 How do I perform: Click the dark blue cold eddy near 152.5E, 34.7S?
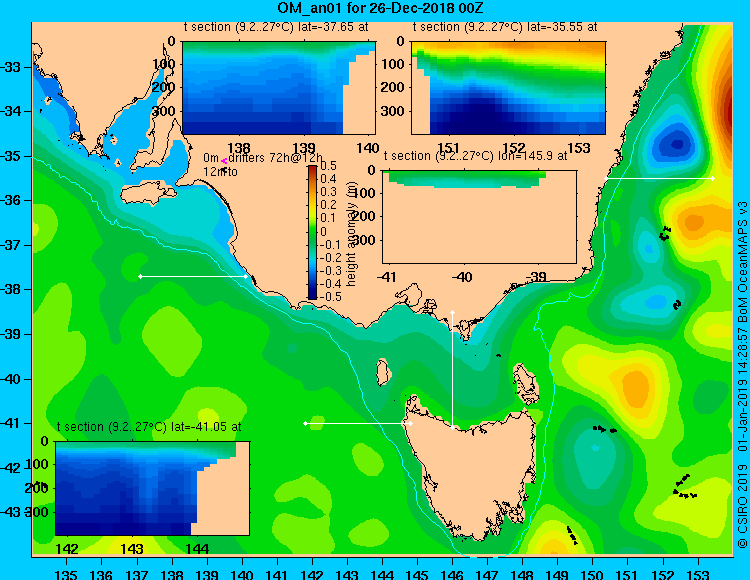click(x=677, y=143)
